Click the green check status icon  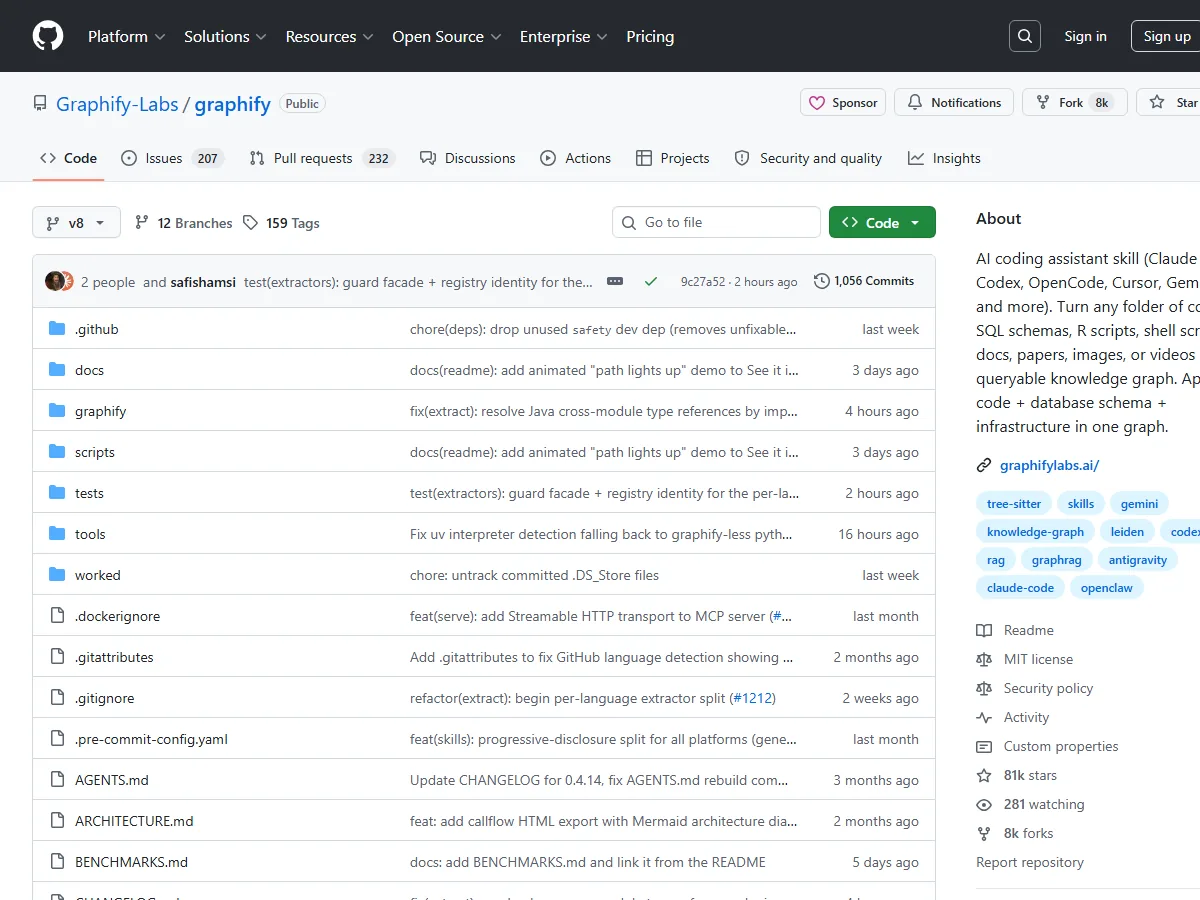[x=651, y=282]
